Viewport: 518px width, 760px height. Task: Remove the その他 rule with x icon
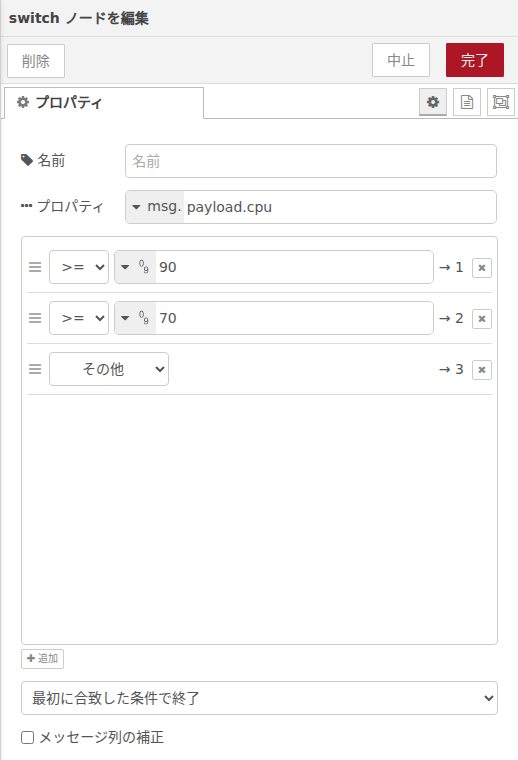click(x=482, y=370)
